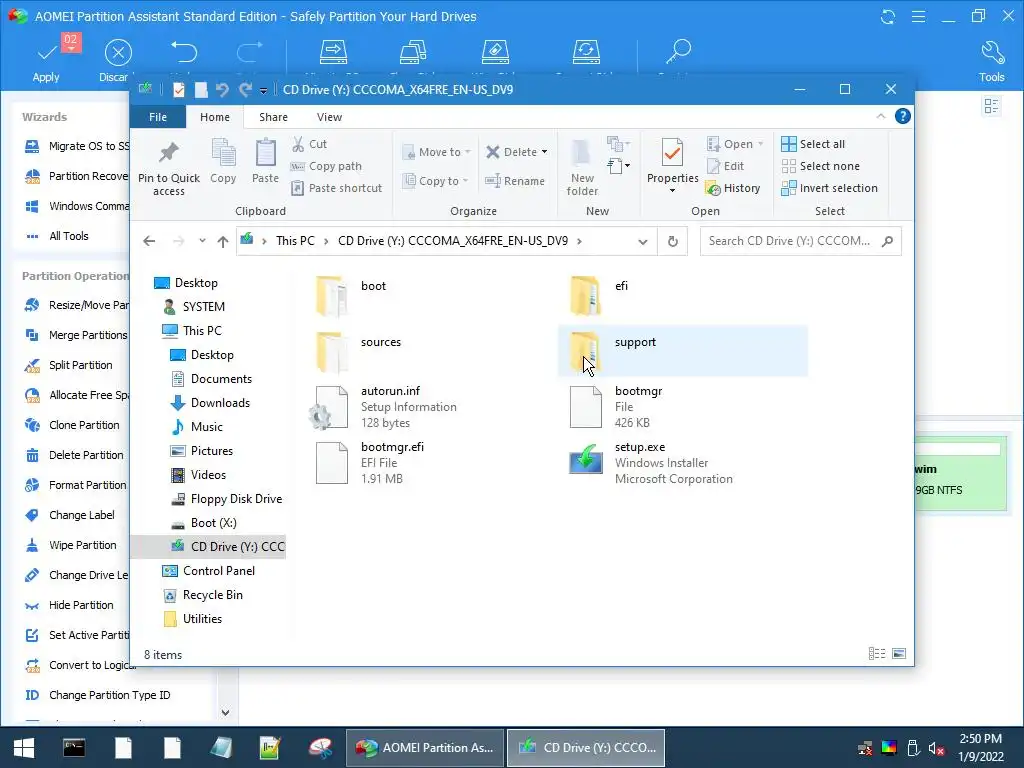Click the Redo arrow in AOMEI toolbar
Screen dimensions: 1024x768
click(249, 52)
